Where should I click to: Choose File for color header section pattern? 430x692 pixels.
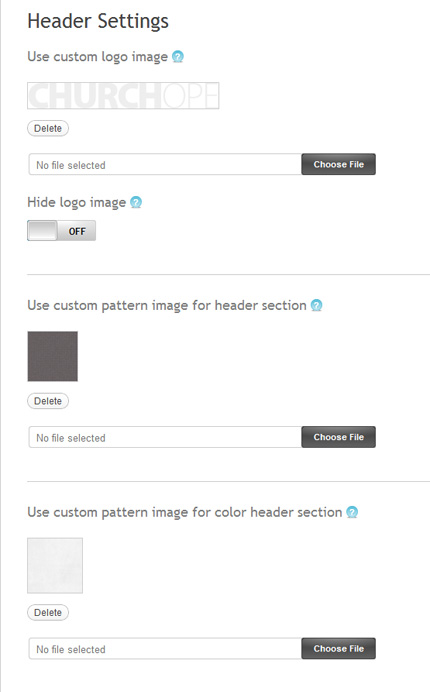[x=339, y=648]
